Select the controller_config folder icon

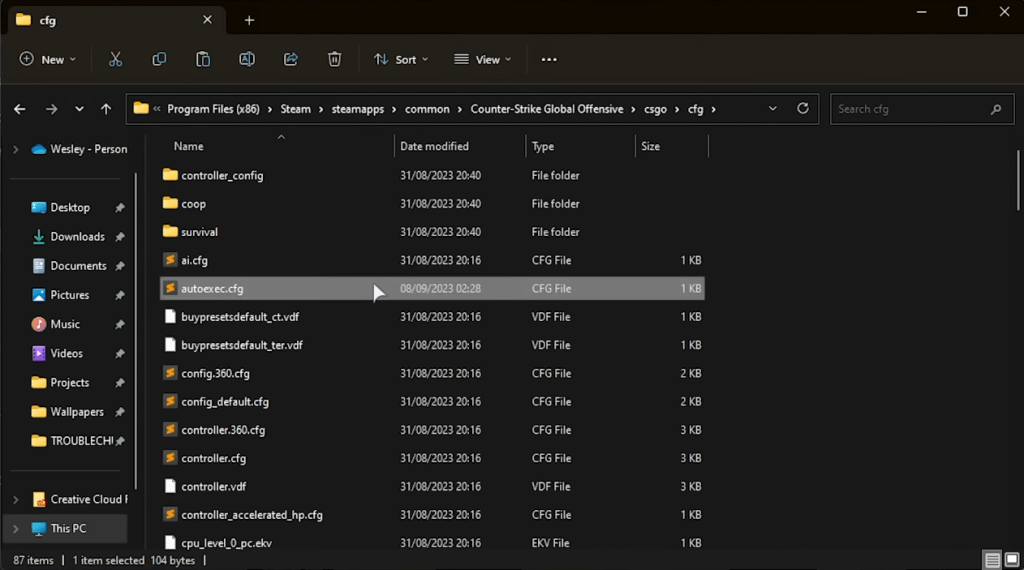click(170, 175)
